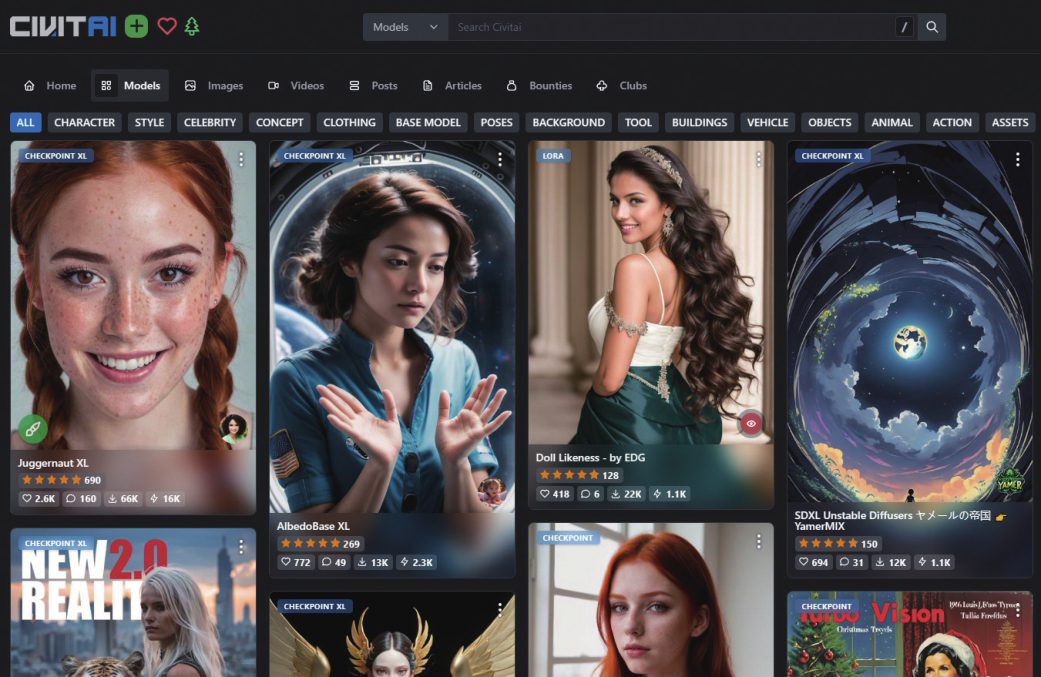Filter by CONCEPT category

click(280, 122)
